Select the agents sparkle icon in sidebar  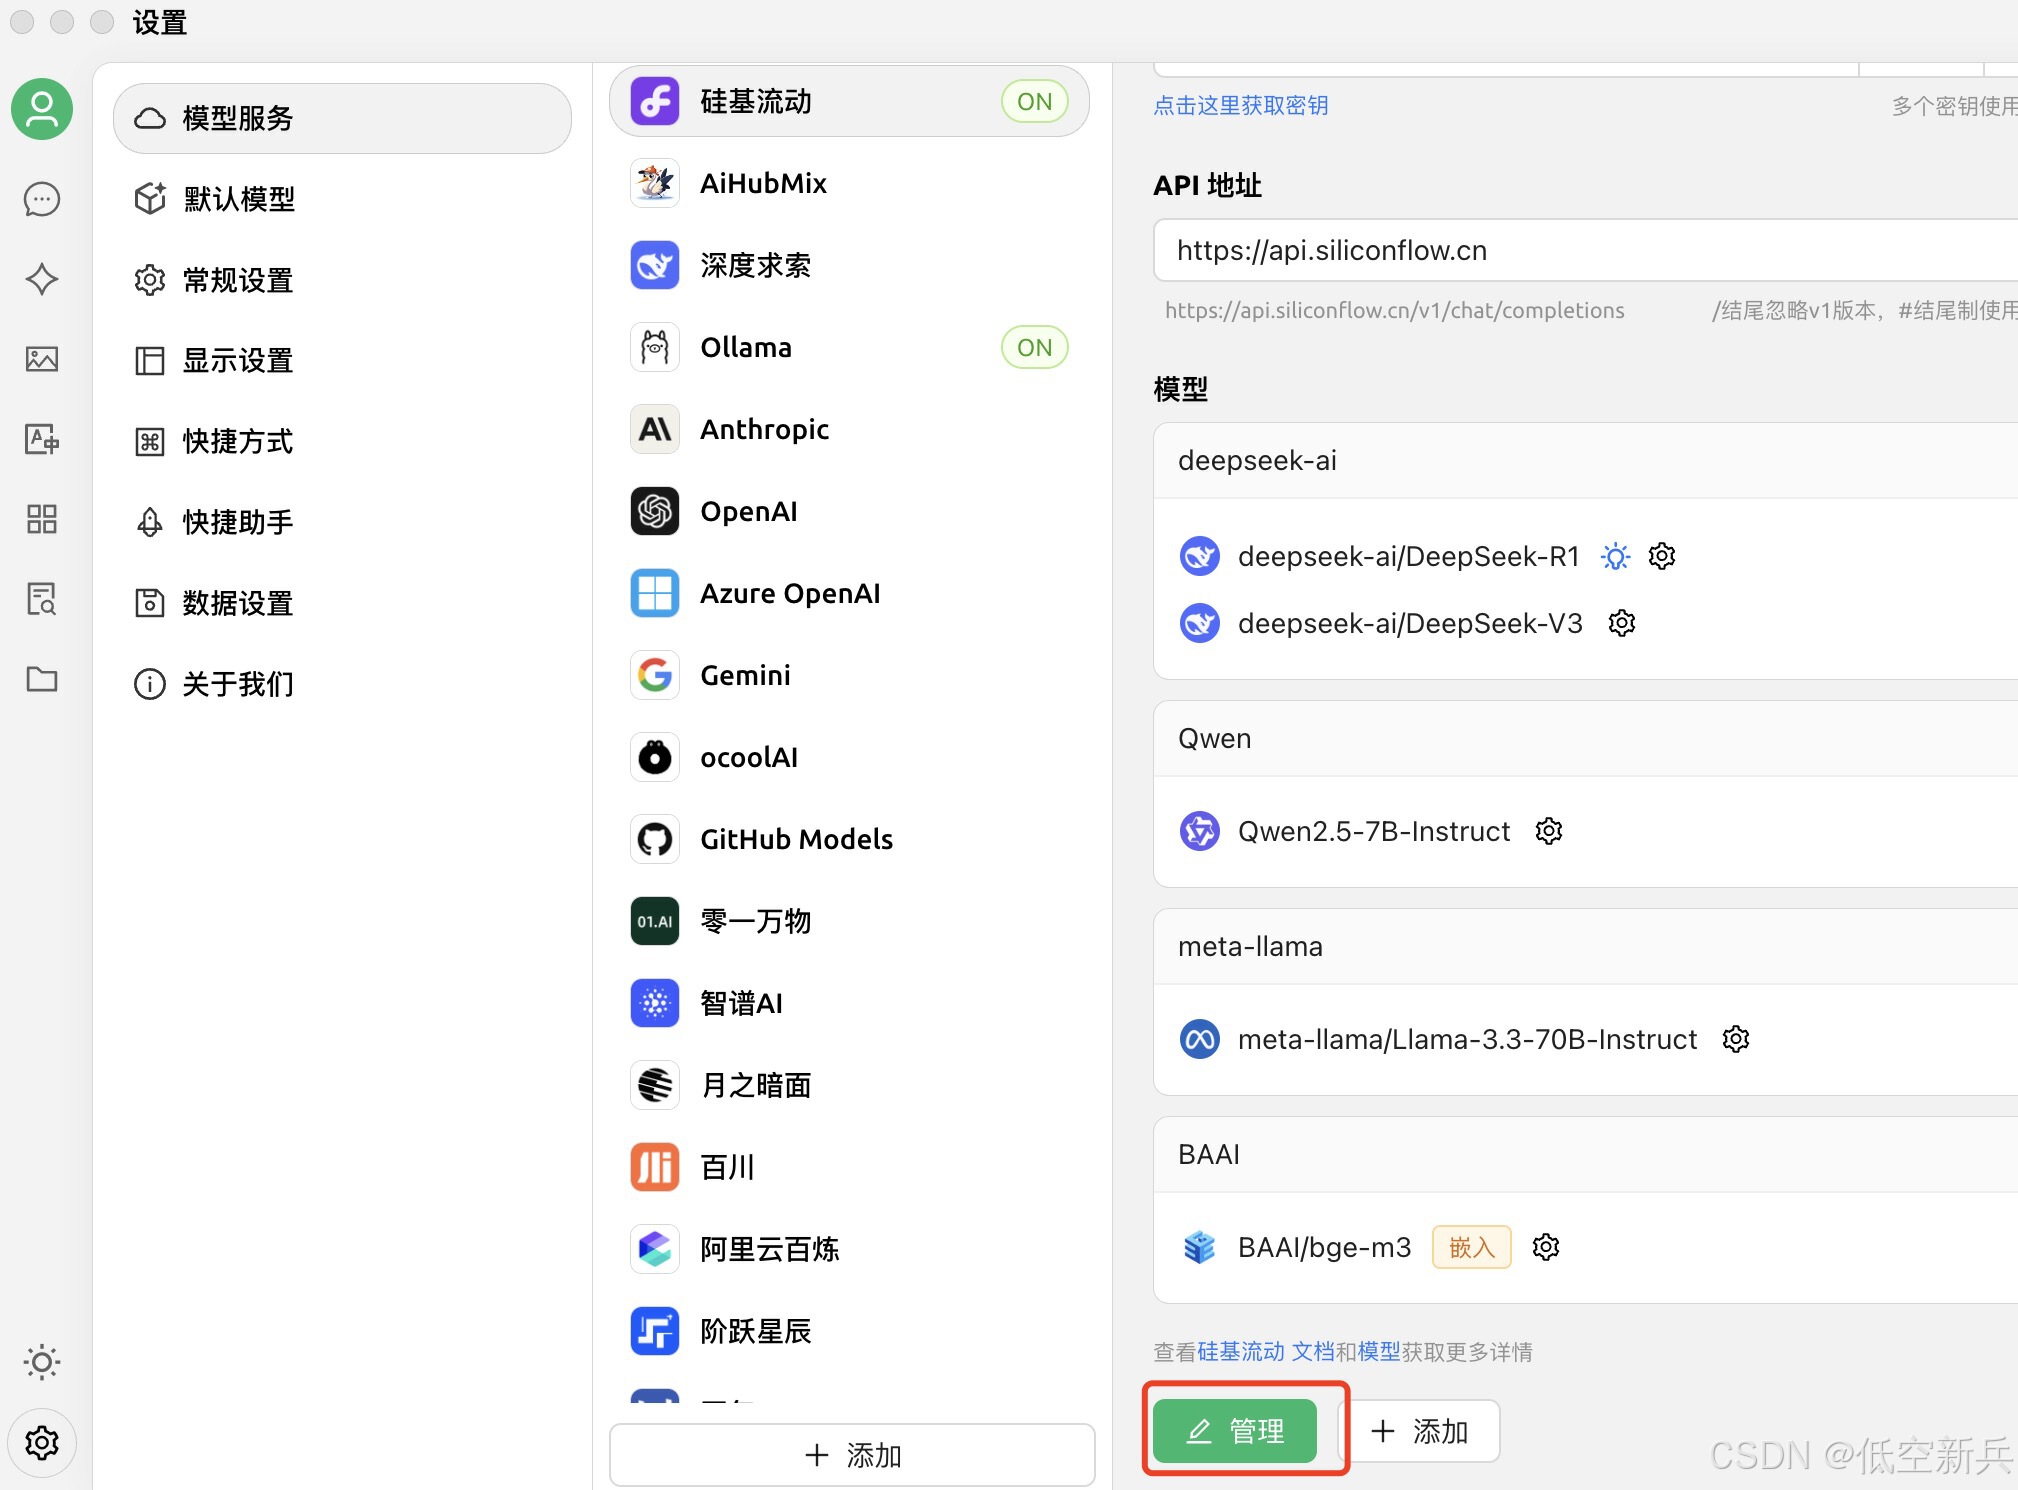(x=41, y=279)
